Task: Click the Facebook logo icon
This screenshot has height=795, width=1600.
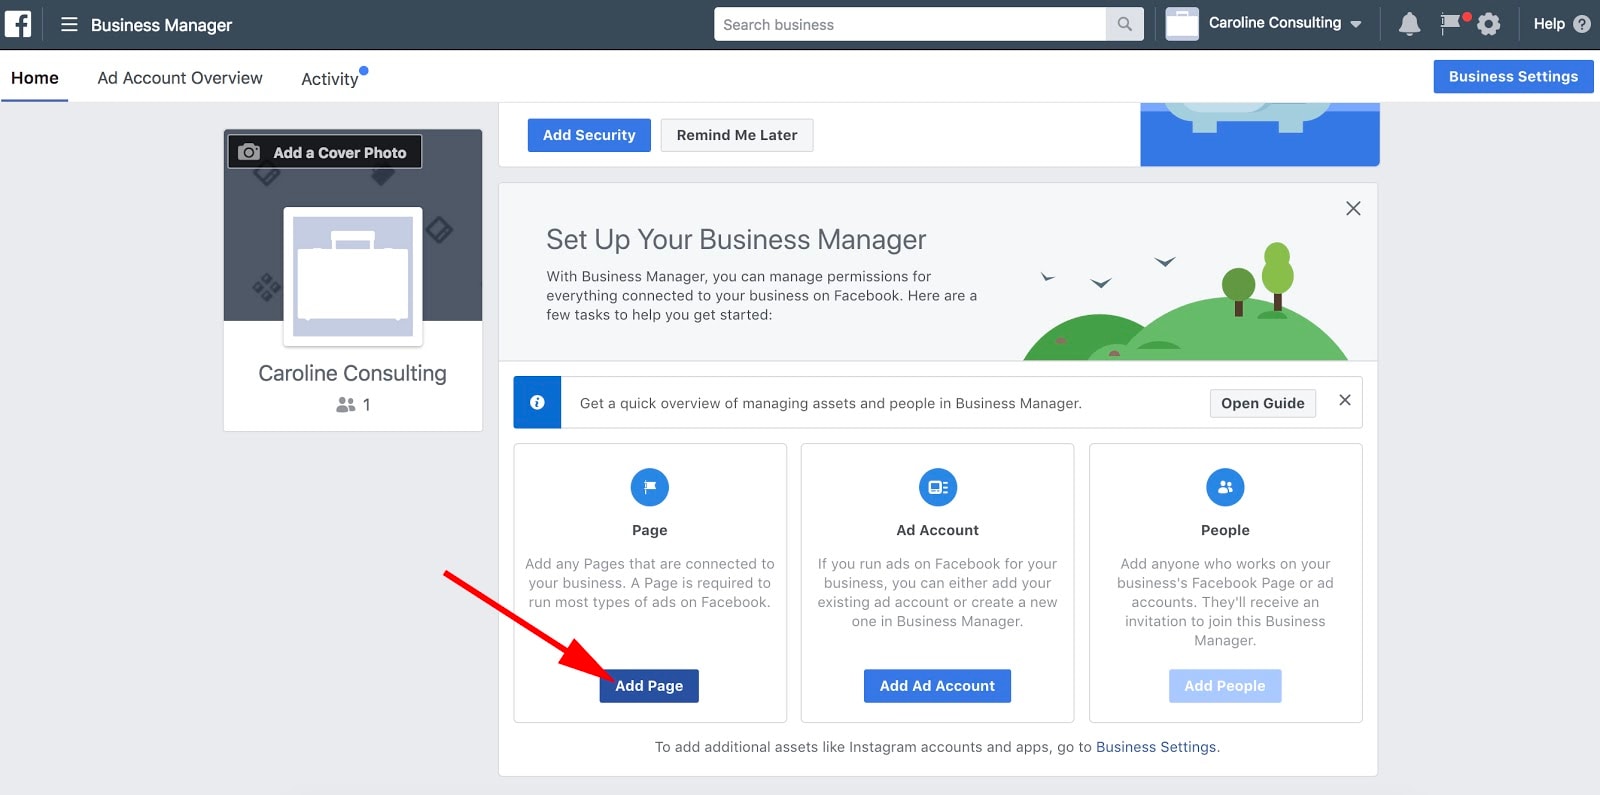Action: (18, 24)
